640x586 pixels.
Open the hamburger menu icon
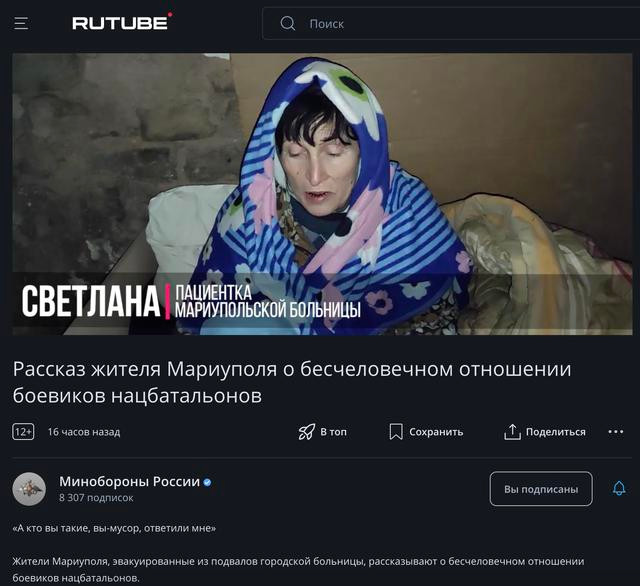(21, 23)
